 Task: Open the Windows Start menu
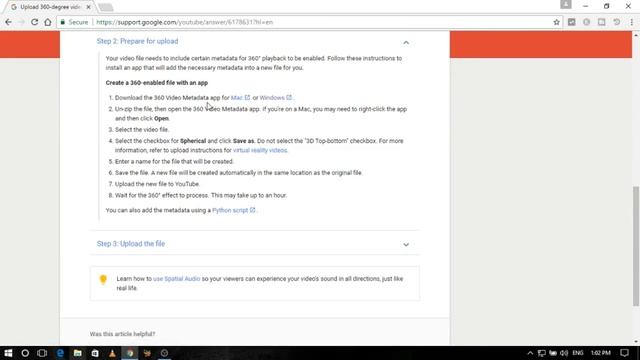(x=8, y=353)
